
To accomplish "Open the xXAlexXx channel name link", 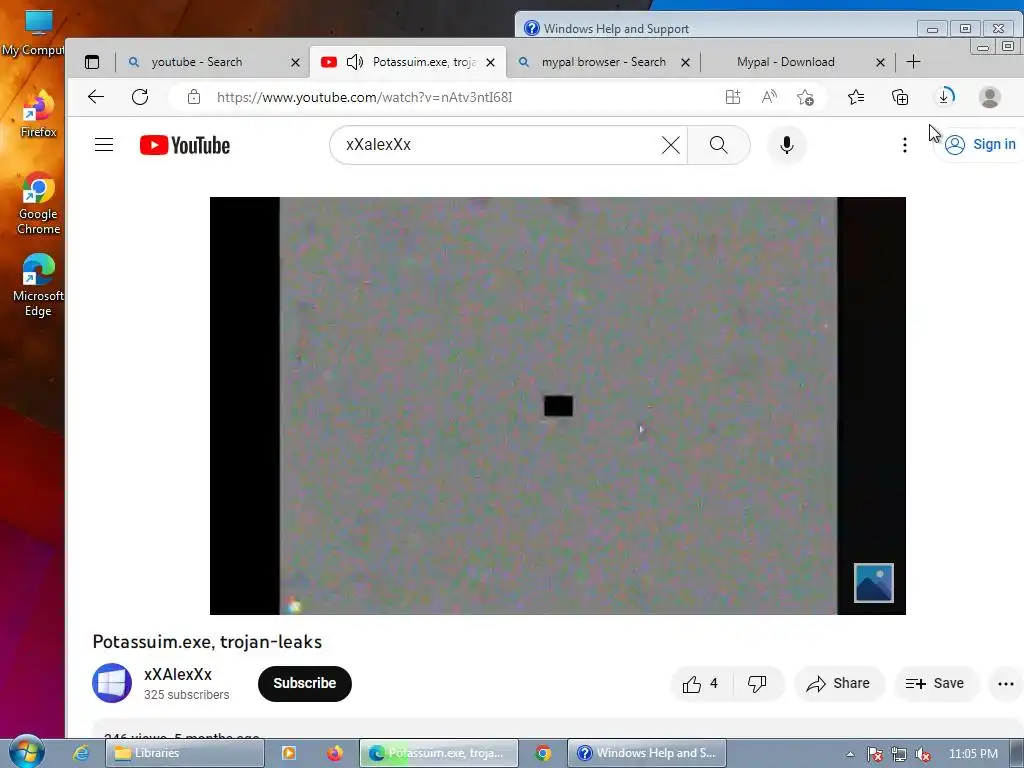I will click(178, 675).
